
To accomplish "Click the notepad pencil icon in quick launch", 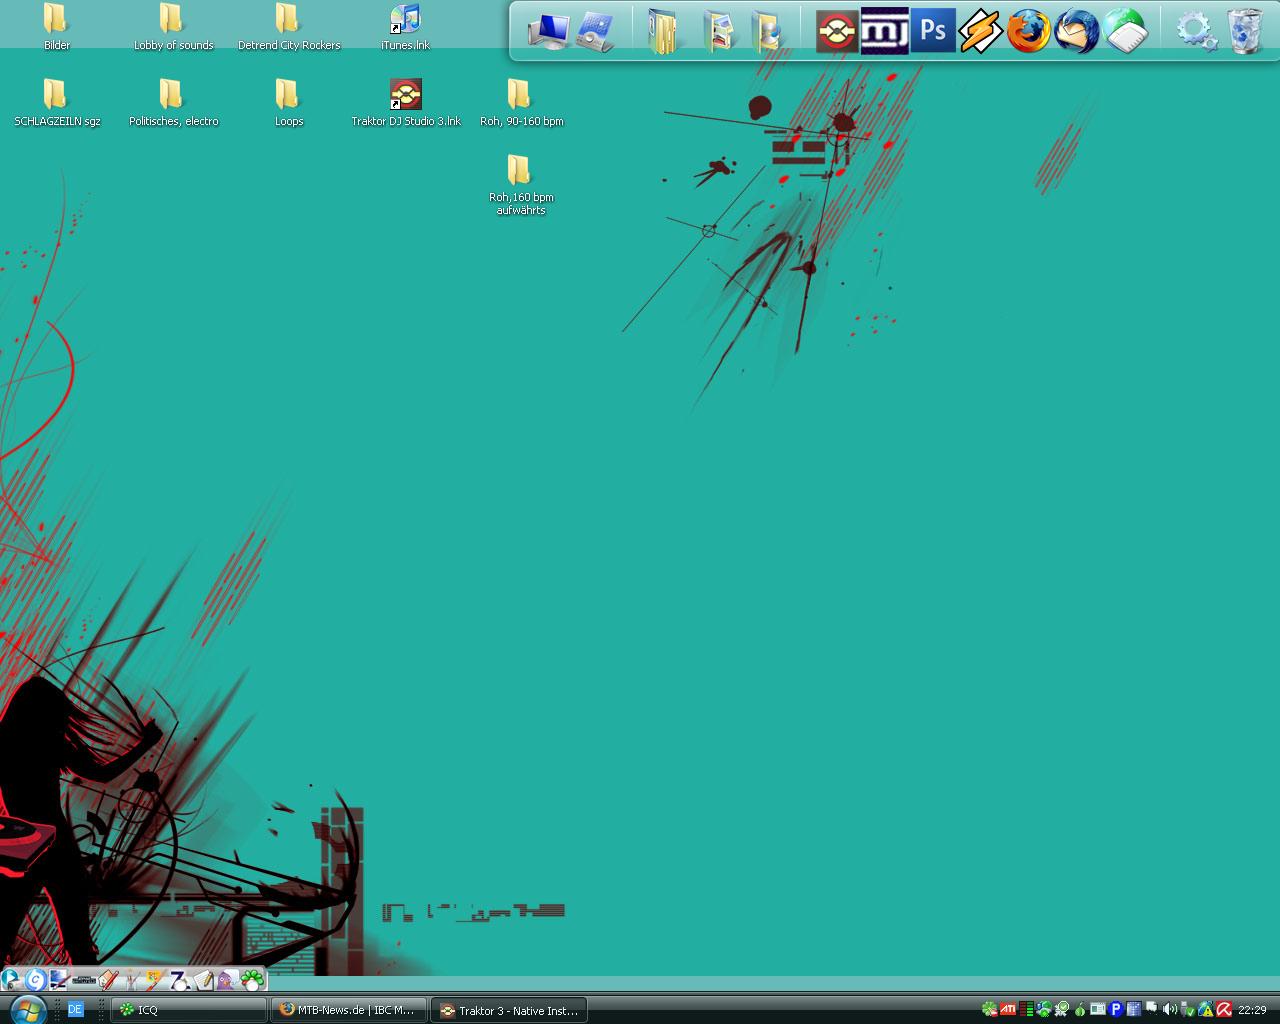I will (205, 980).
